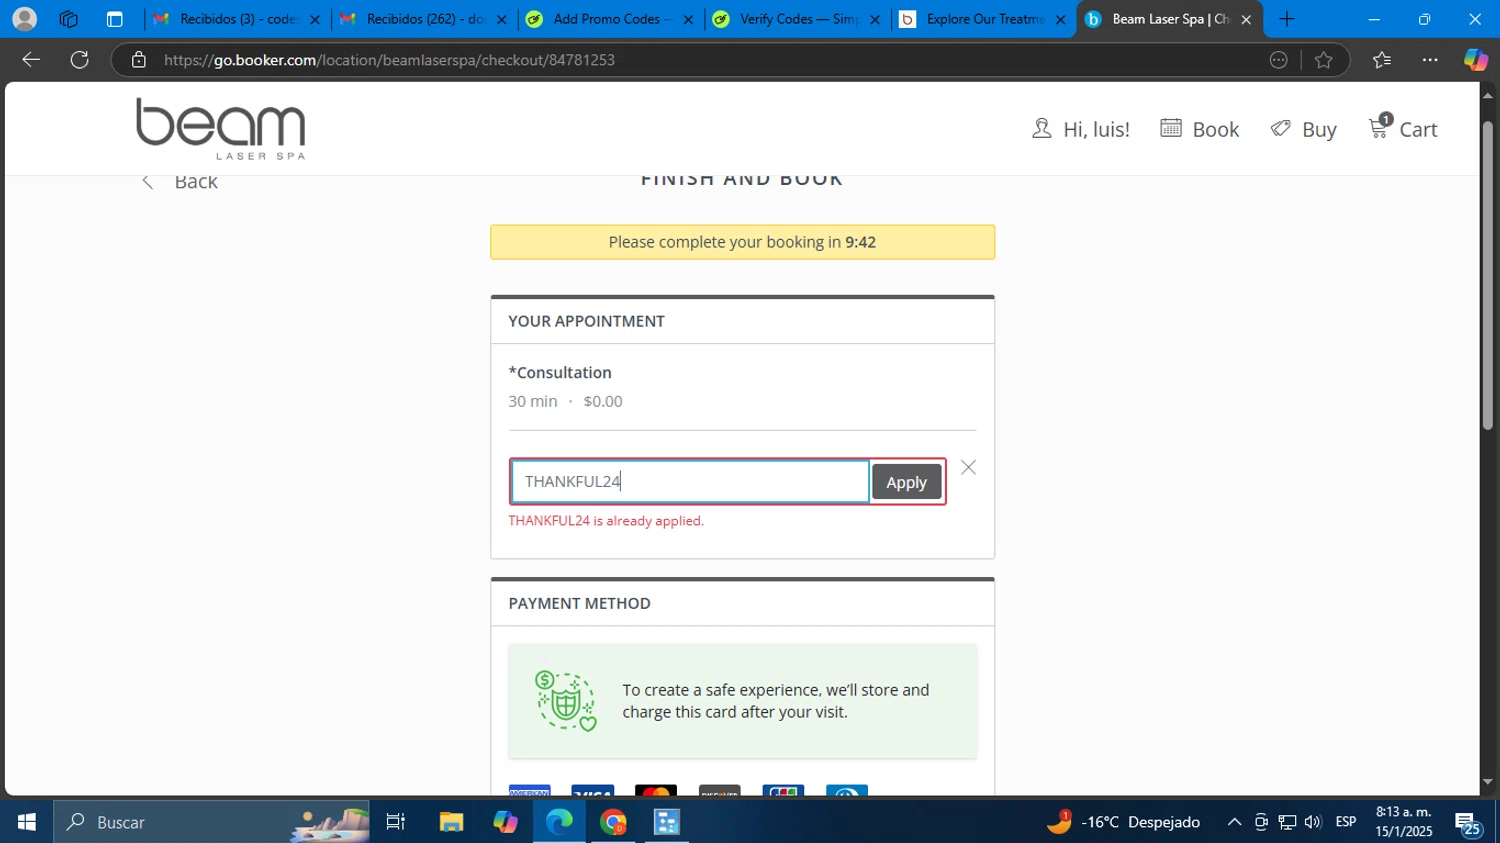Open Copilot sidebar icon in Edge
Viewport: 1500px width, 843px height.
pos(1476,60)
